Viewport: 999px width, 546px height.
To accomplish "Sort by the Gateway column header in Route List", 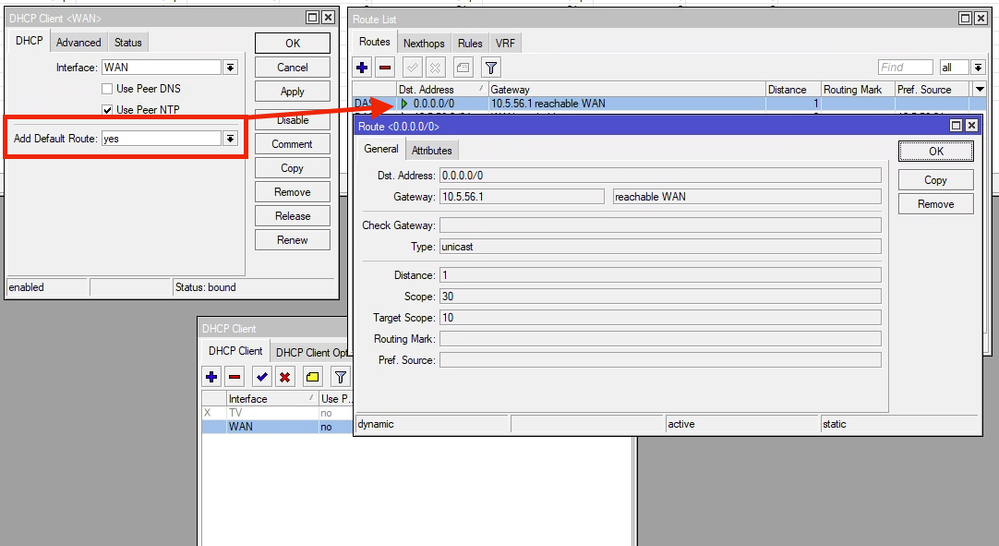I will point(626,89).
